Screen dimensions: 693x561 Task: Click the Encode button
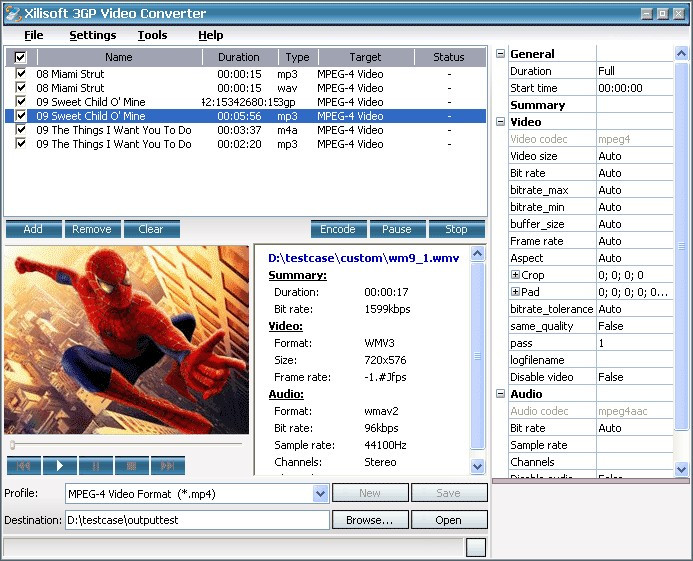pyautogui.click(x=339, y=229)
